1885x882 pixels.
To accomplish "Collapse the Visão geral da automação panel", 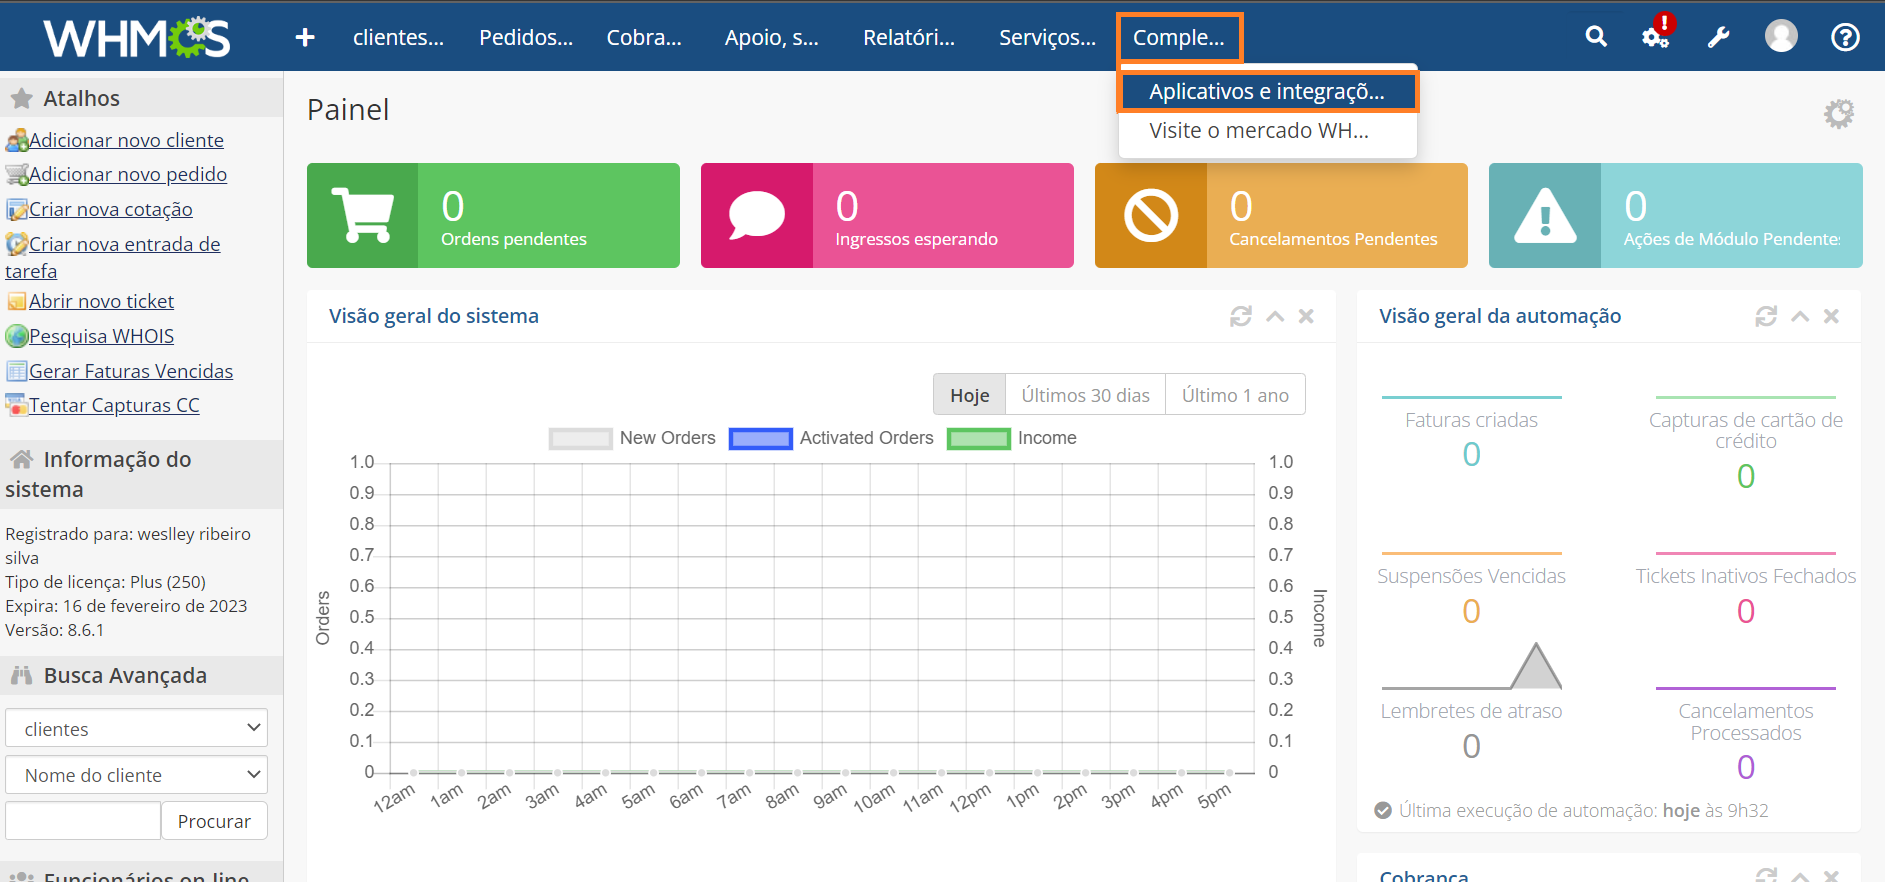I will click(1800, 316).
